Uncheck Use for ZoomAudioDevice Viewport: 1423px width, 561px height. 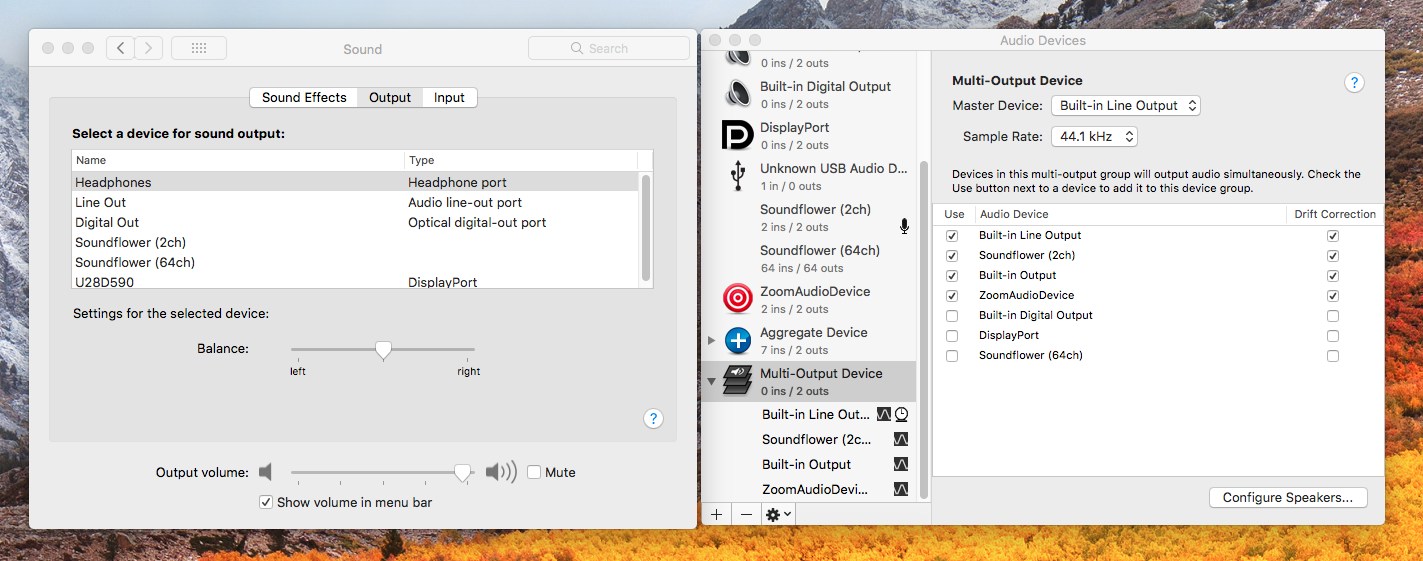952,296
